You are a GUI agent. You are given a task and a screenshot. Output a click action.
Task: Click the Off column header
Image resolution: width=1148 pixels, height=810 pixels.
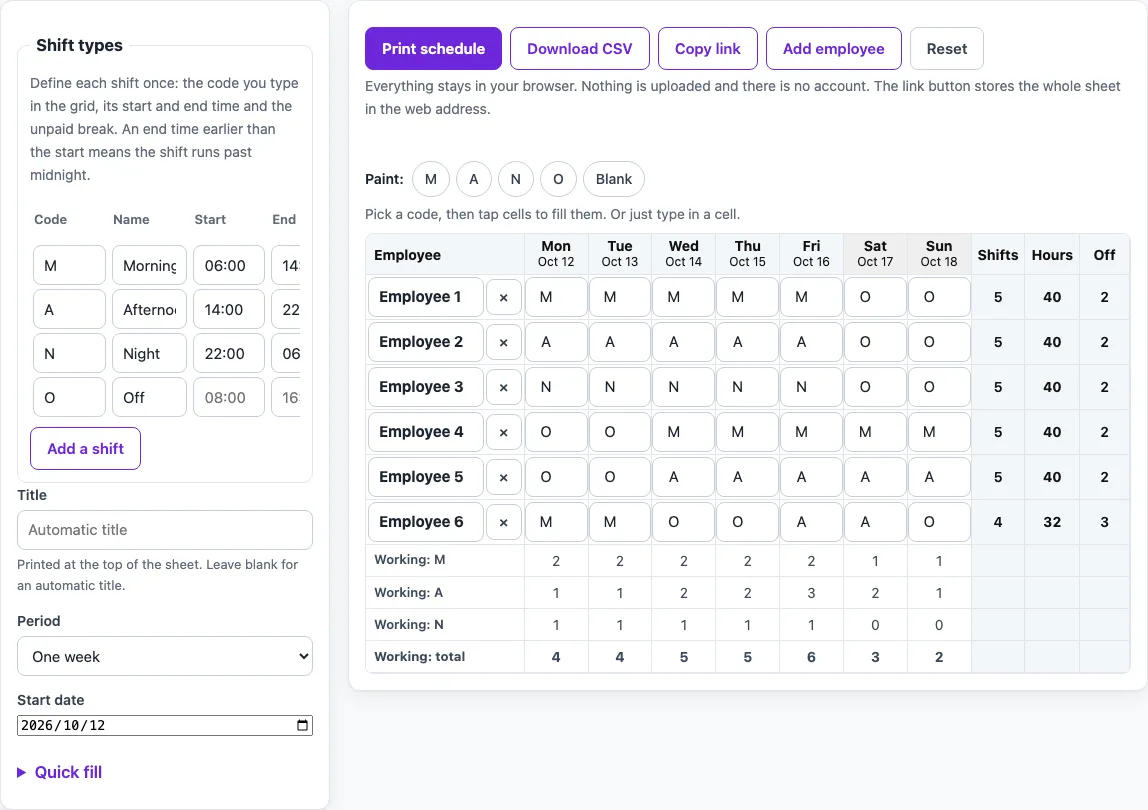[1104, 255]
